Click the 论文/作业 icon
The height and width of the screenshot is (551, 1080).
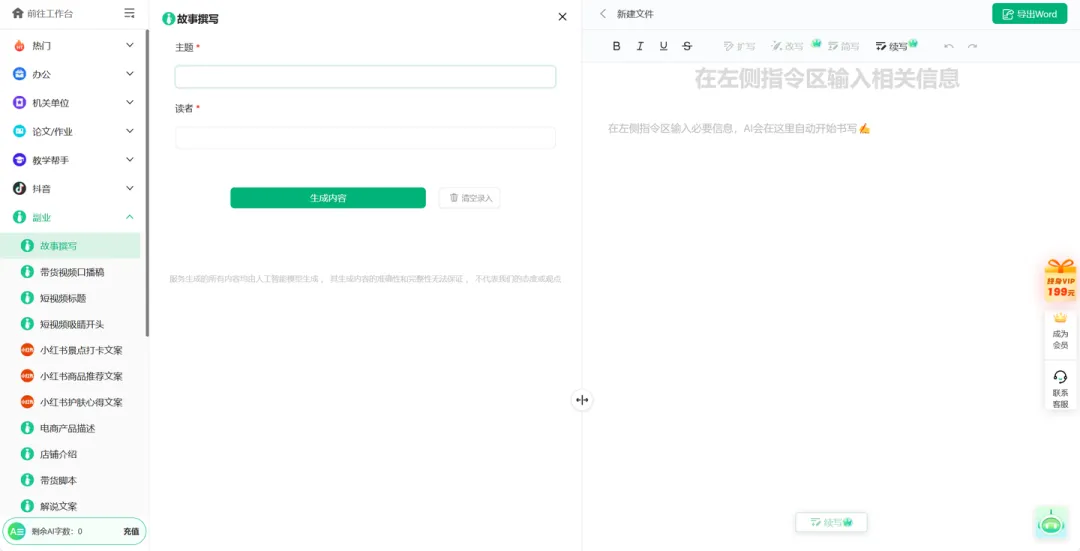pyautogui.click(x=19, y=131)
